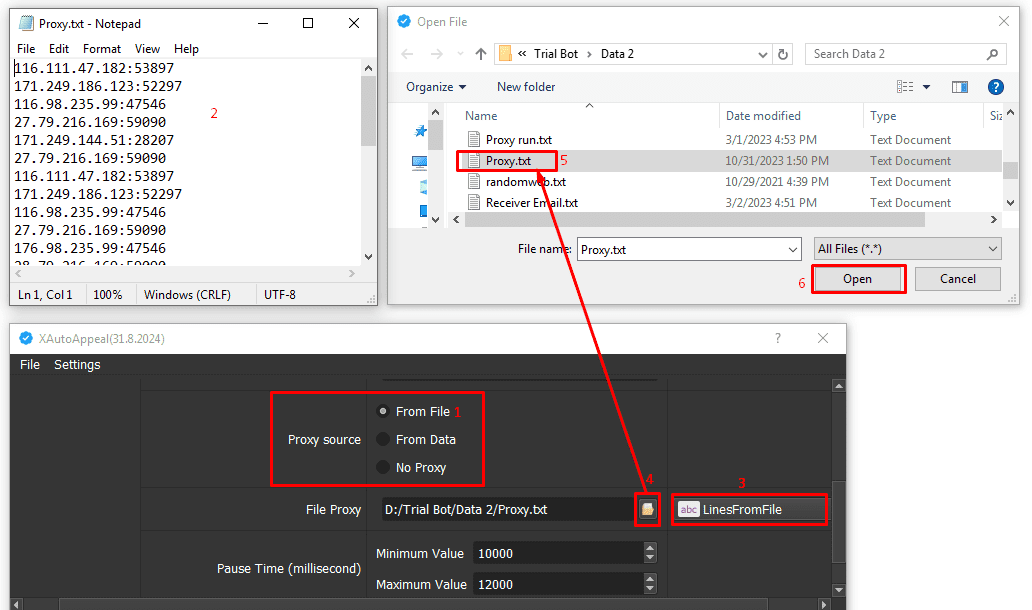Click the File name input containing Proxy.txt
The width and height of the screenshot is (1032, 610).
tap(681, 249)
